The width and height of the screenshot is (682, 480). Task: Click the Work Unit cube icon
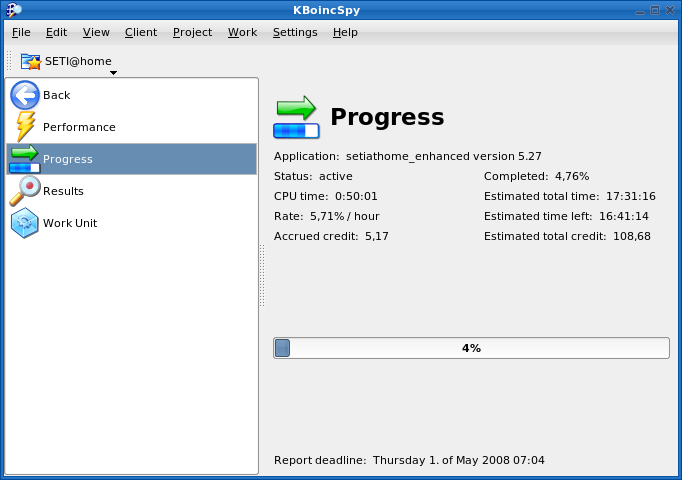pyautogui.click(x=25, y=223)
